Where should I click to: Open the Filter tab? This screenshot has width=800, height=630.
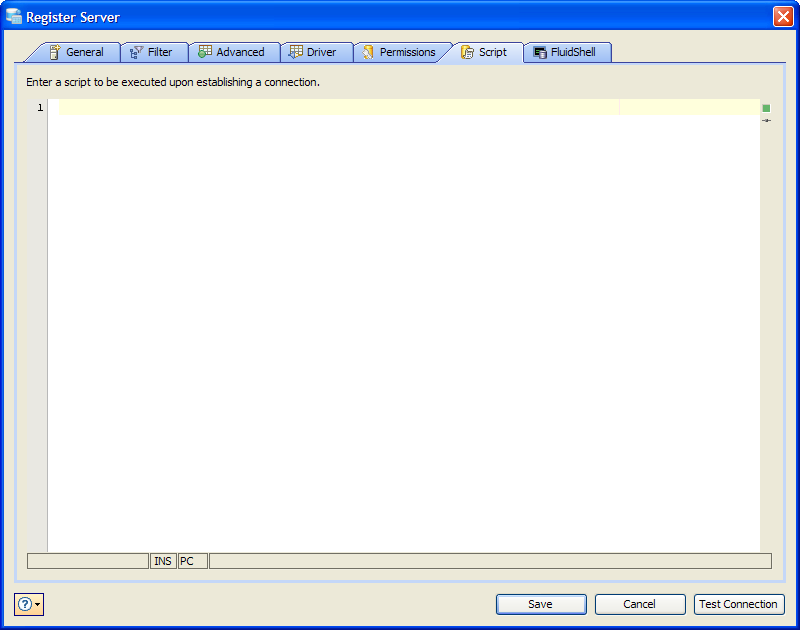click(x=154, y=52)
